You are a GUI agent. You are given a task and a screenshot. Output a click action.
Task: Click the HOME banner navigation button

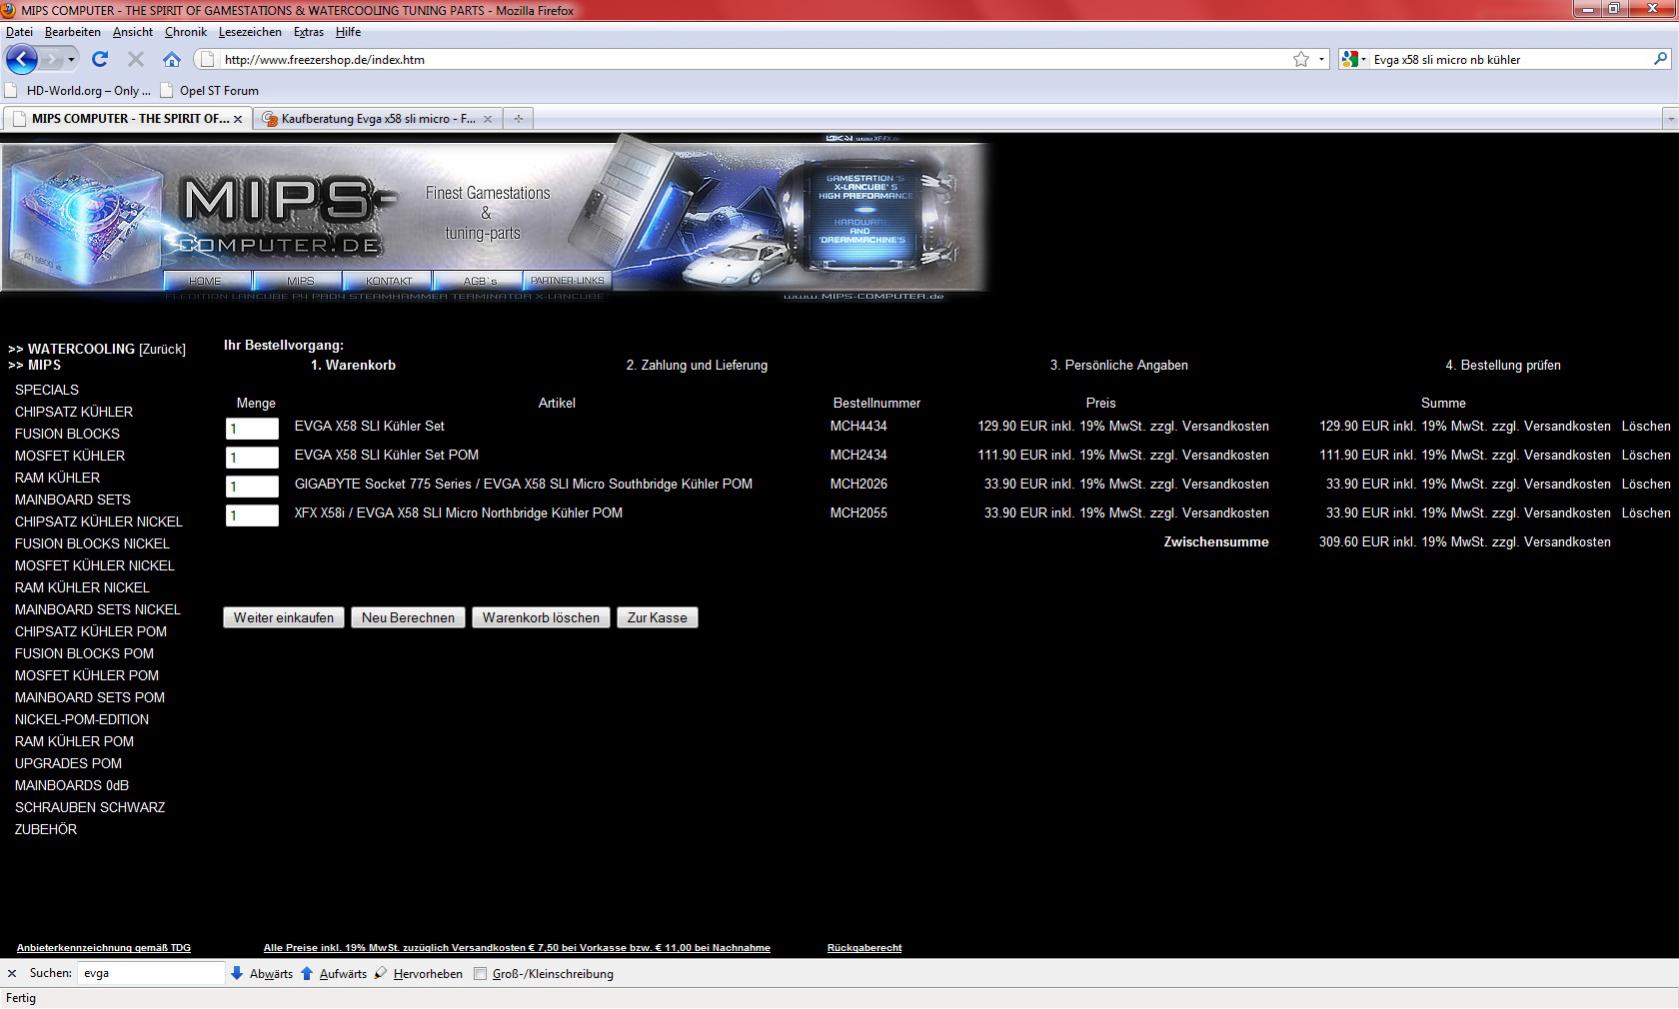tap(206, 281)
